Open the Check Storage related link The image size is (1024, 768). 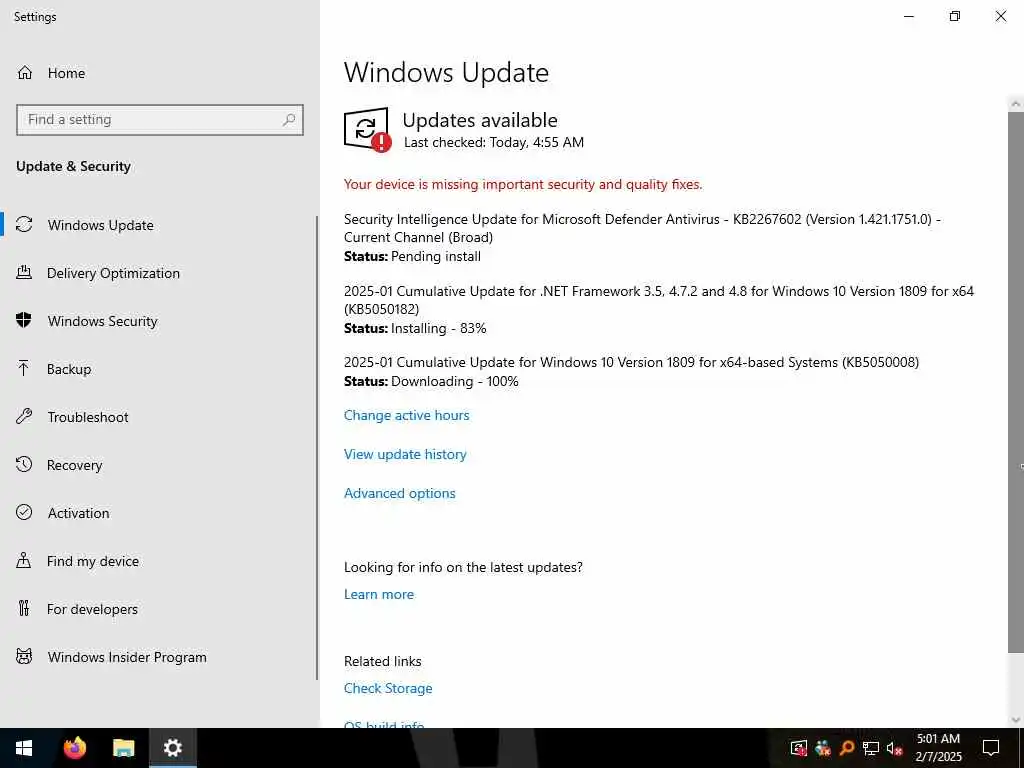pos(388,688)
